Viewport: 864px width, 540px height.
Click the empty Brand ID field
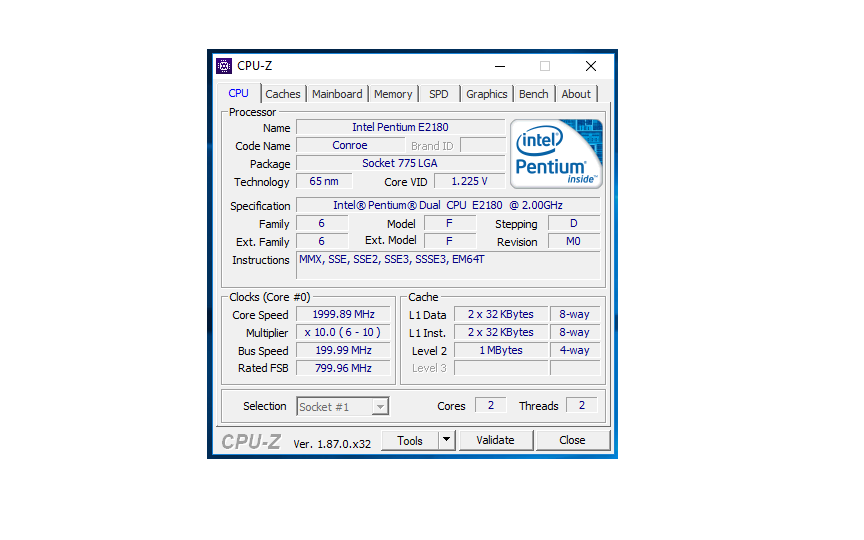click(483, 145)
